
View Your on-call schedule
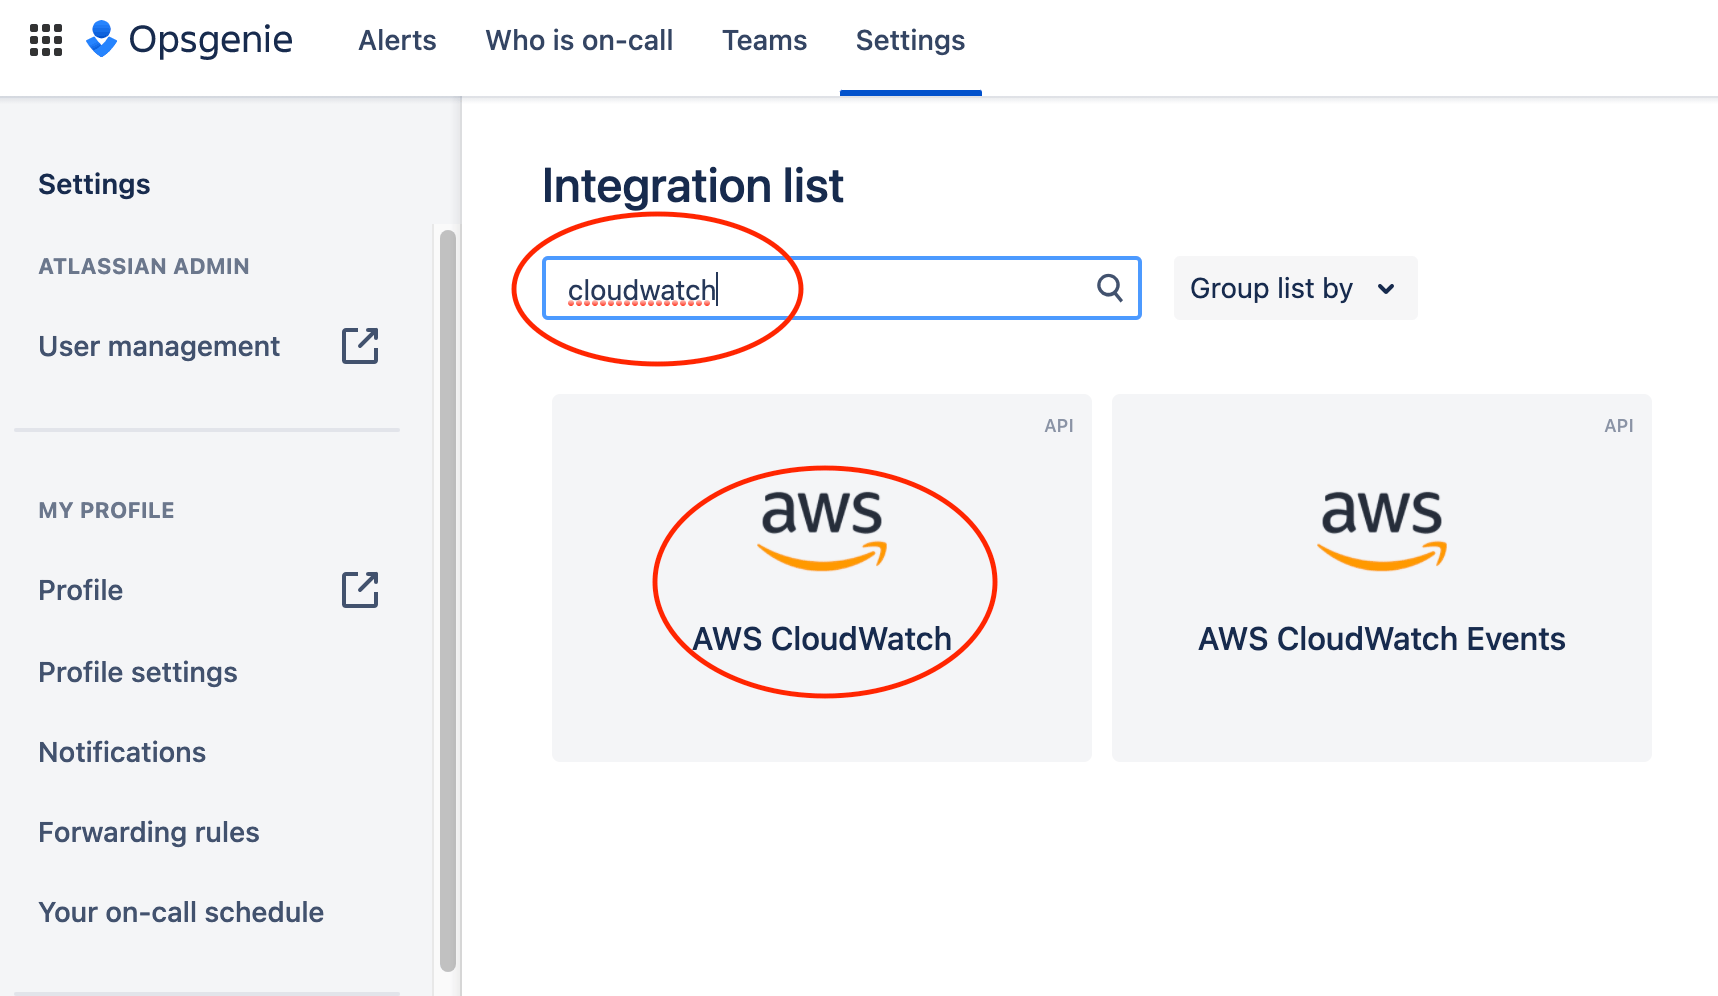tap(181, 912)
